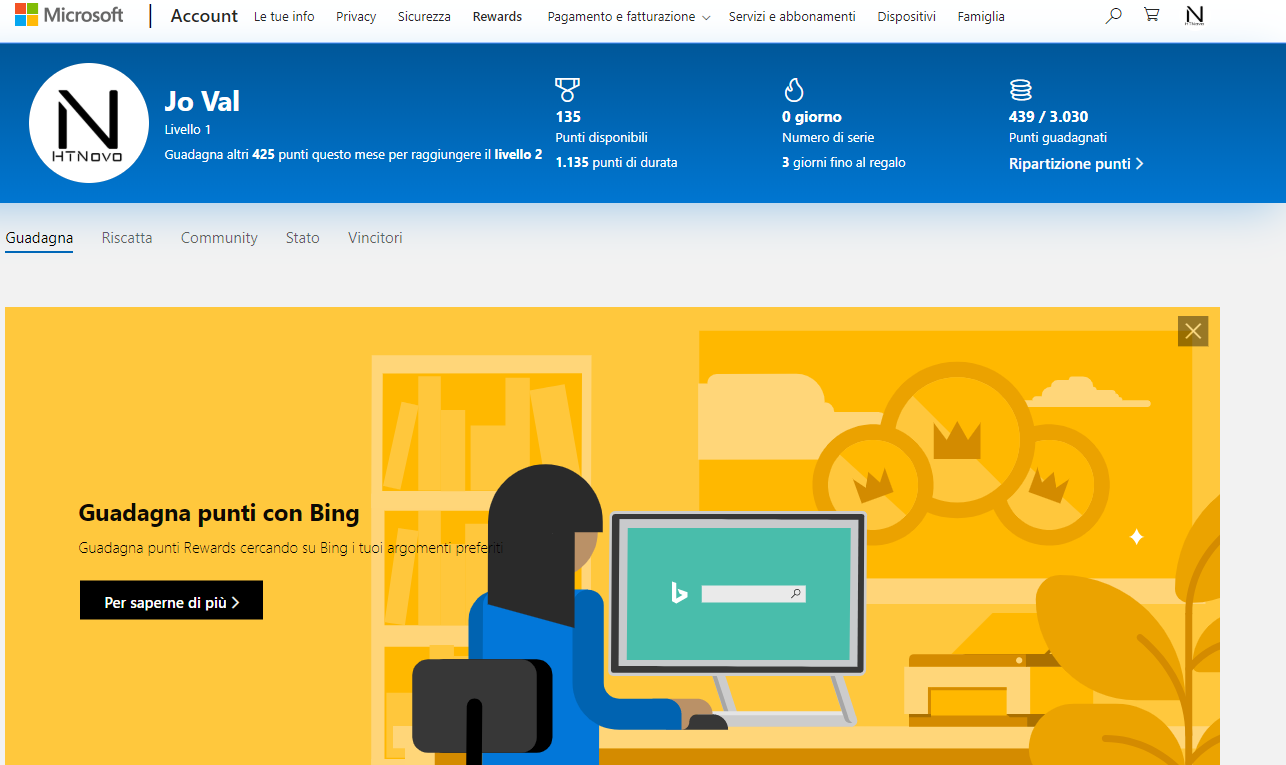Viewport: 1286px width, 765px height.
Task: Open the account avatar in header
Action: coord(1194,15)
